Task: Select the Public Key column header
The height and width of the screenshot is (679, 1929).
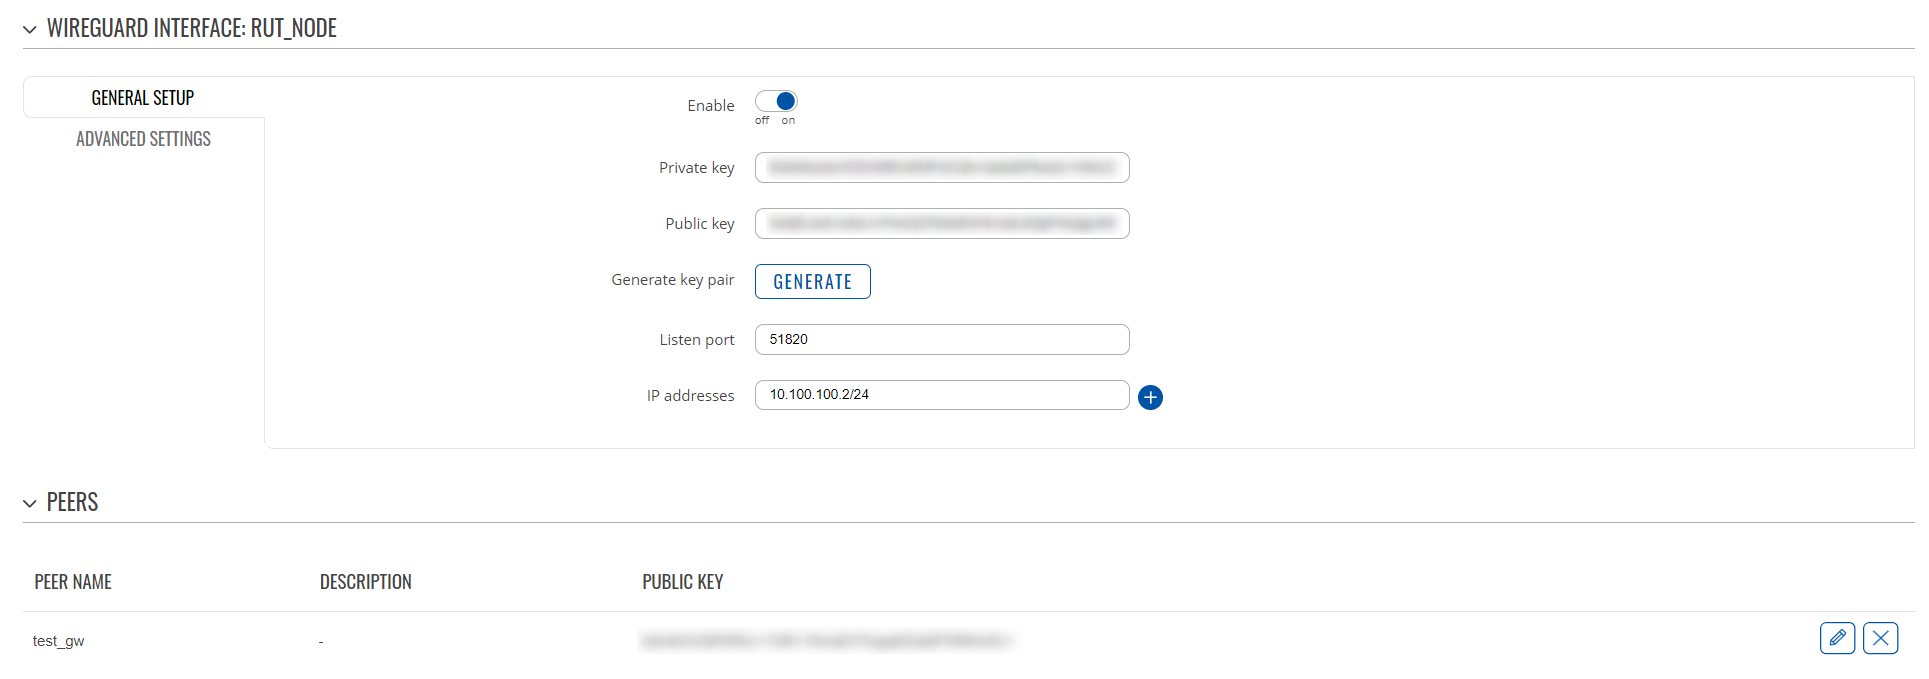Action: tap(683, 582)
